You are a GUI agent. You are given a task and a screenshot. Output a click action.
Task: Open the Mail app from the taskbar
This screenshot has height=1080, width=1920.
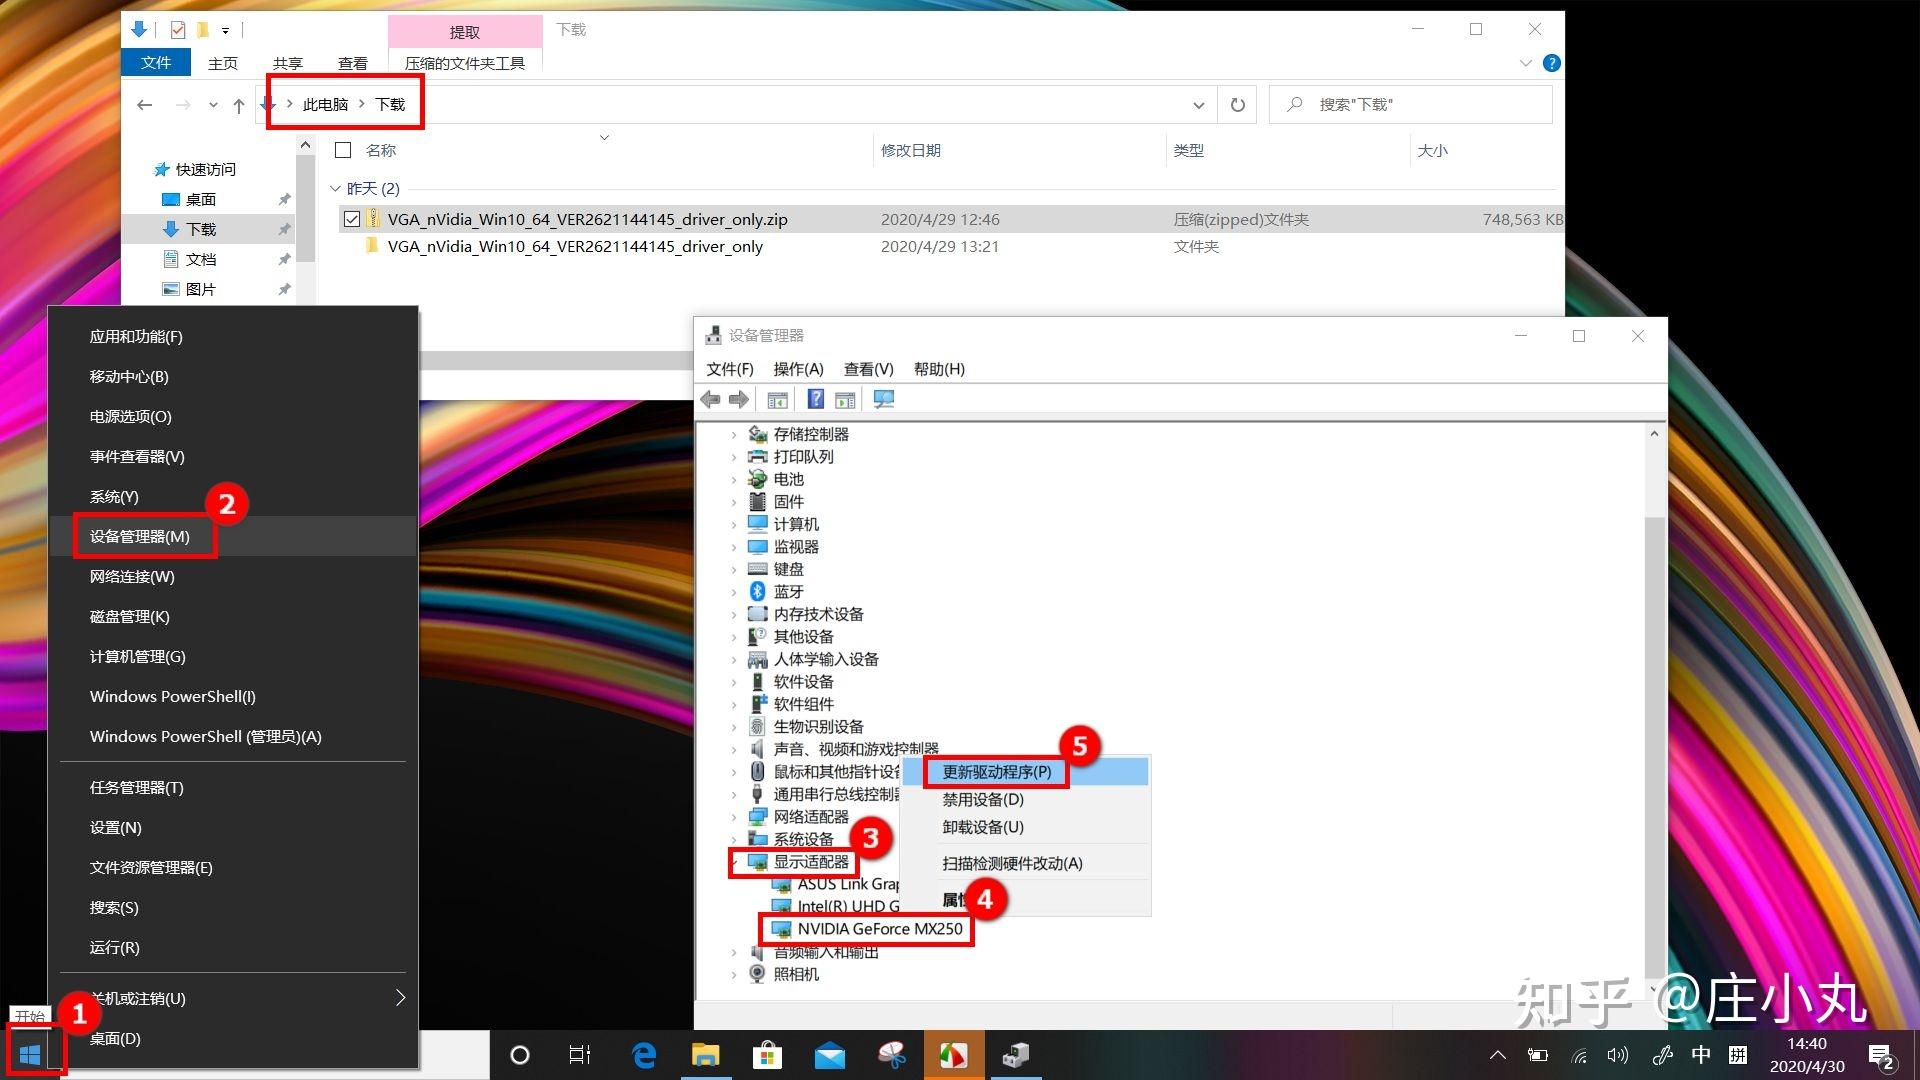pos(829,1054)
